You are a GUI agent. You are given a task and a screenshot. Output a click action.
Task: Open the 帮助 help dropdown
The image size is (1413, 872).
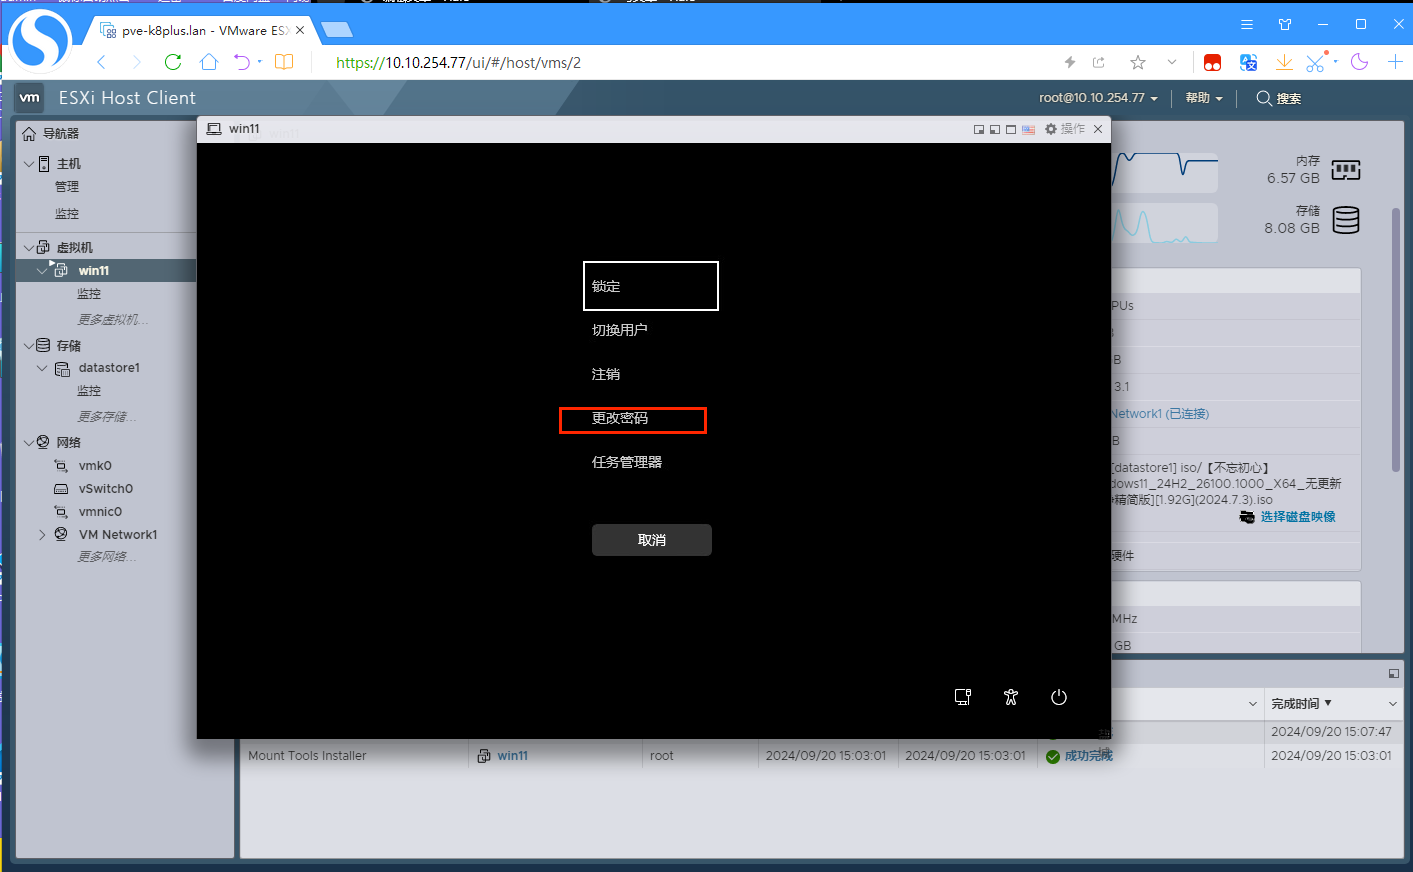1204,98
